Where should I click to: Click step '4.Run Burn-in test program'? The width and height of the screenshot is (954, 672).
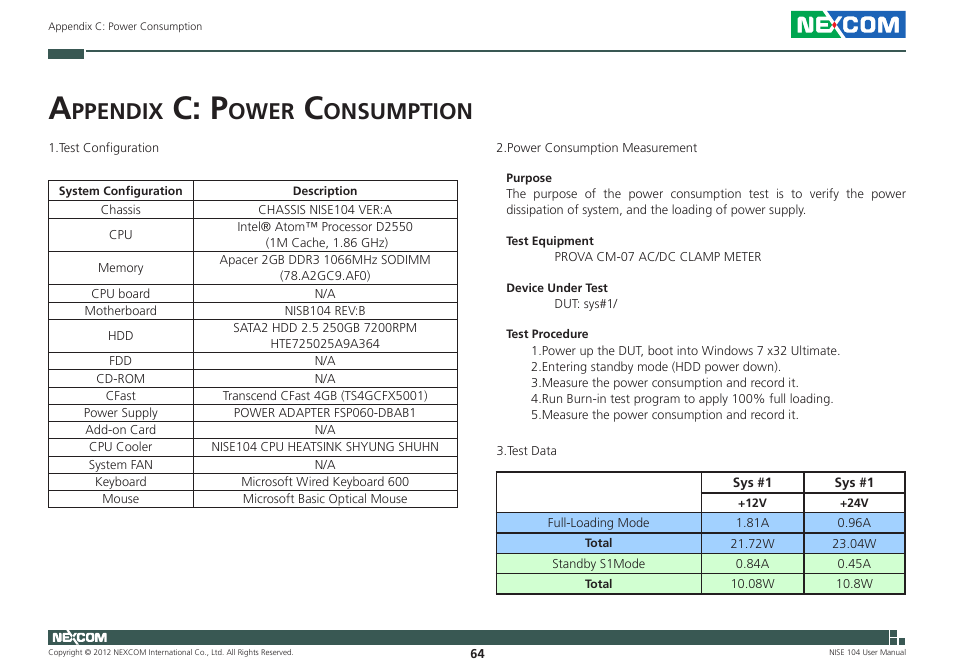682,400
